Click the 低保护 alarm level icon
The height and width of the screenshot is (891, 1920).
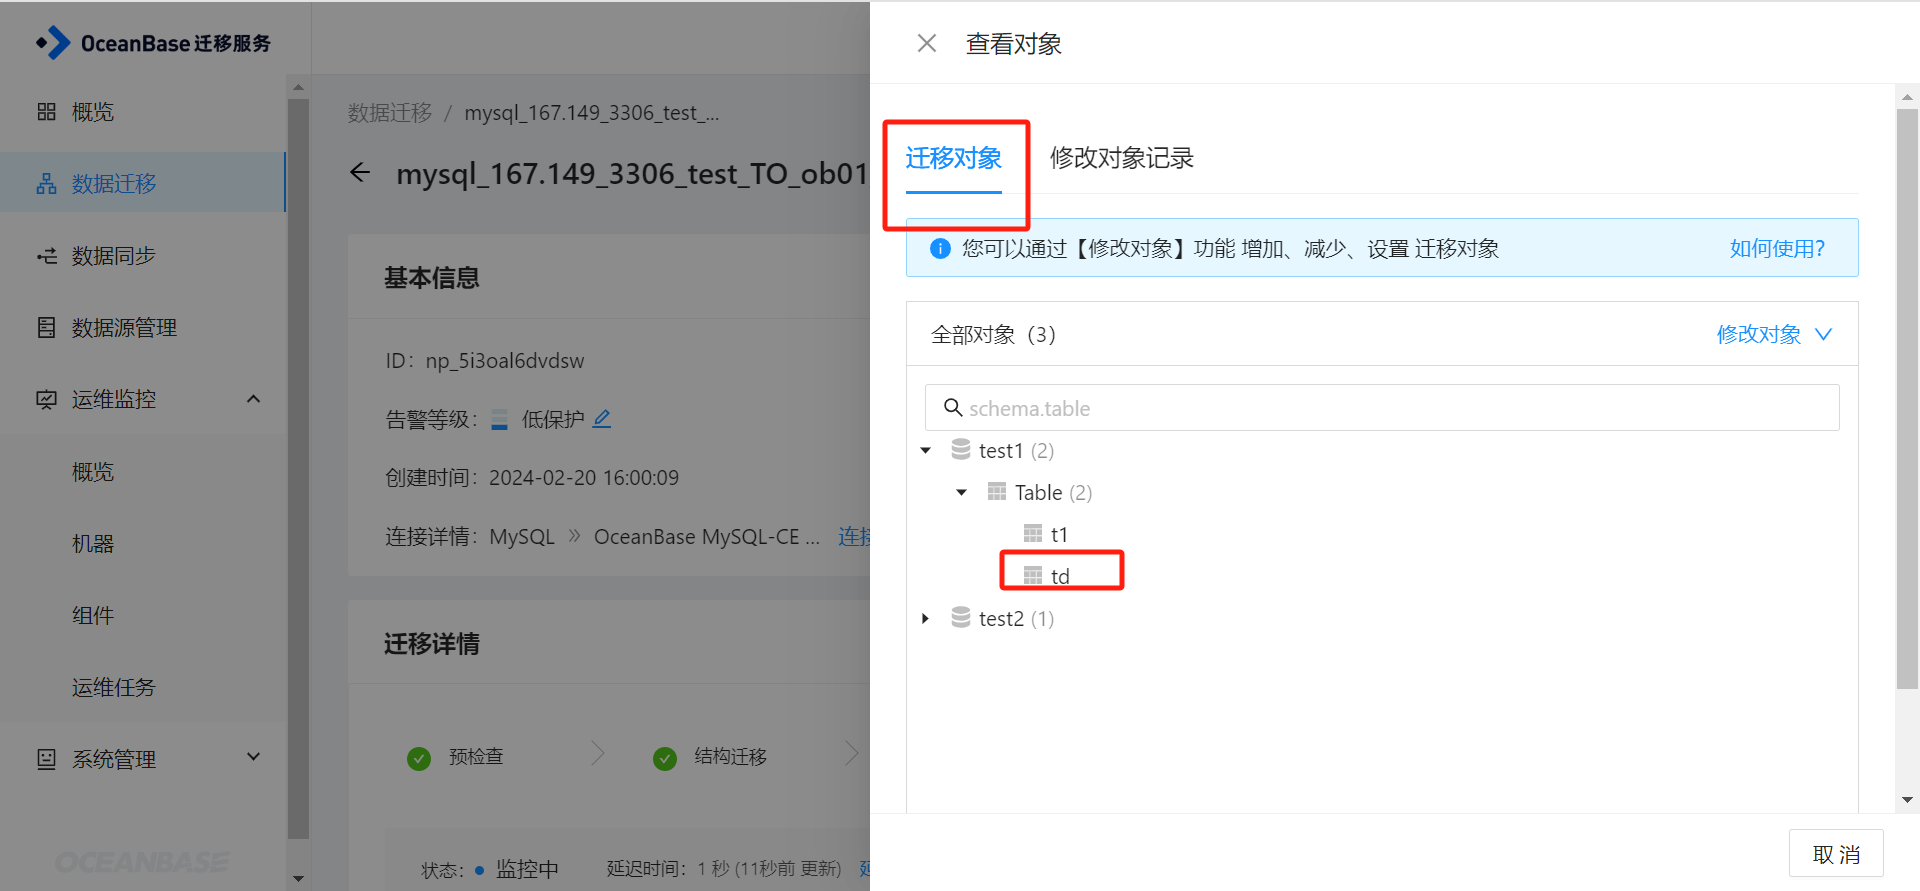click(500, 419)
